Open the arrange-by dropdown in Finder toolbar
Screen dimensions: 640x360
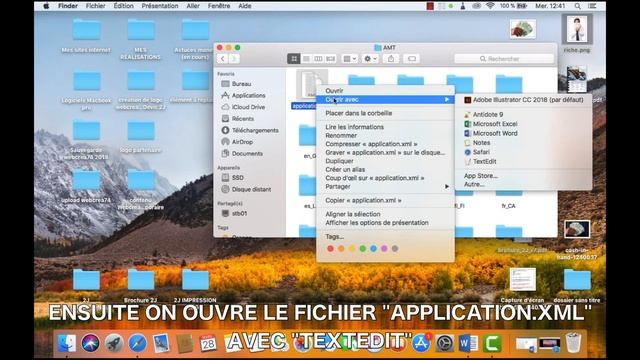tap(349, 59)
